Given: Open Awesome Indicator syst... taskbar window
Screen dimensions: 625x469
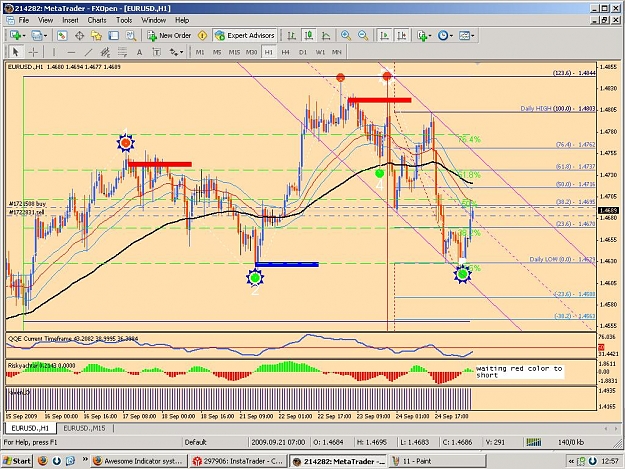Looking at the screenshot, I should click(138, 461).
